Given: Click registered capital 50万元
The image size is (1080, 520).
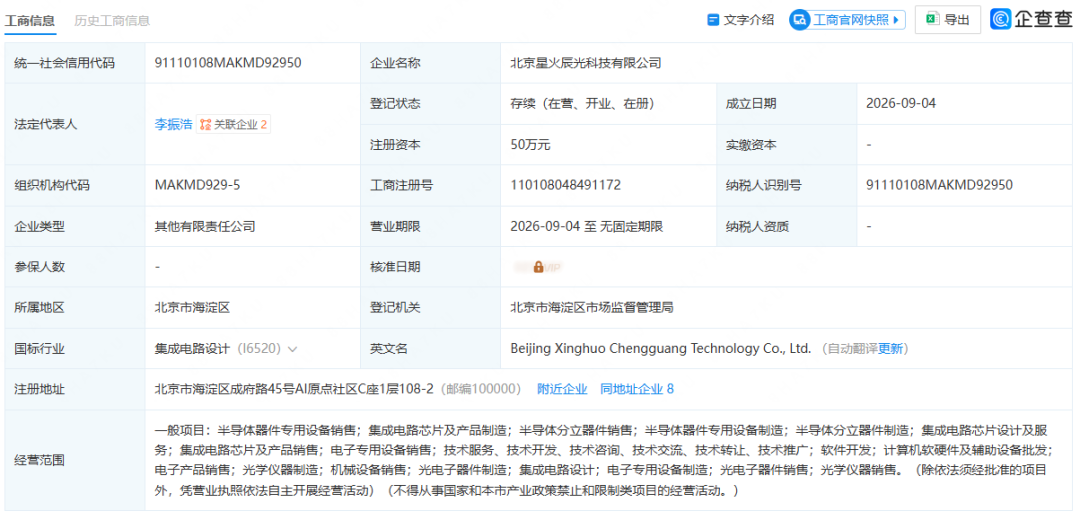Looking at the screenshot, I should pos(530,145).
